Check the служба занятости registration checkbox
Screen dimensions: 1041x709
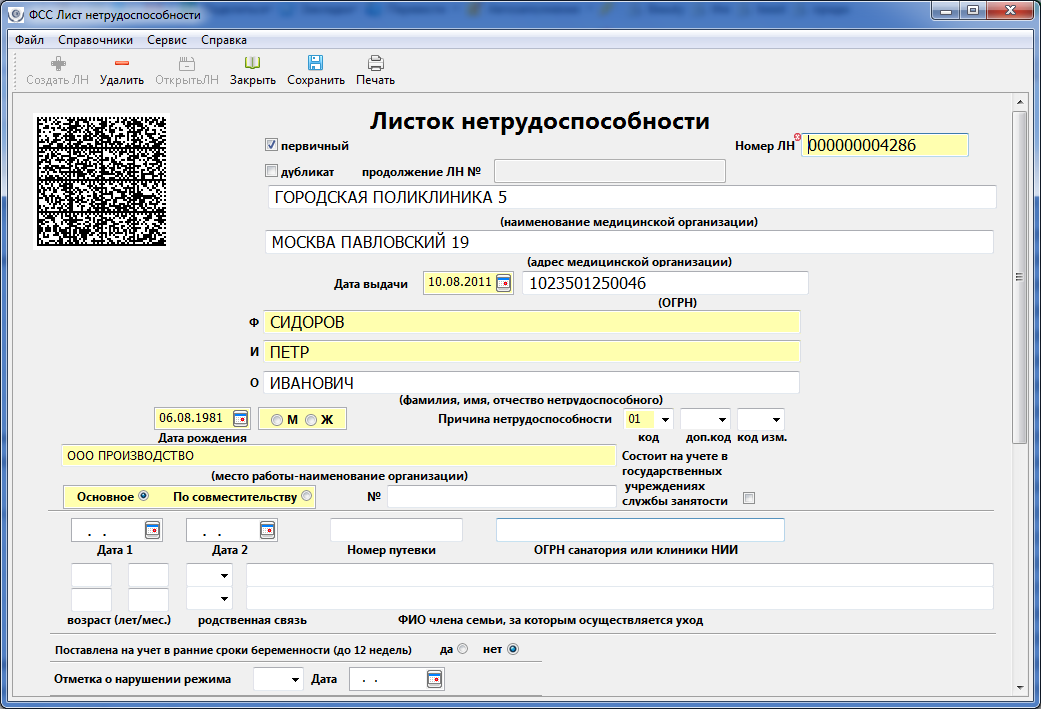pos(749,498)
